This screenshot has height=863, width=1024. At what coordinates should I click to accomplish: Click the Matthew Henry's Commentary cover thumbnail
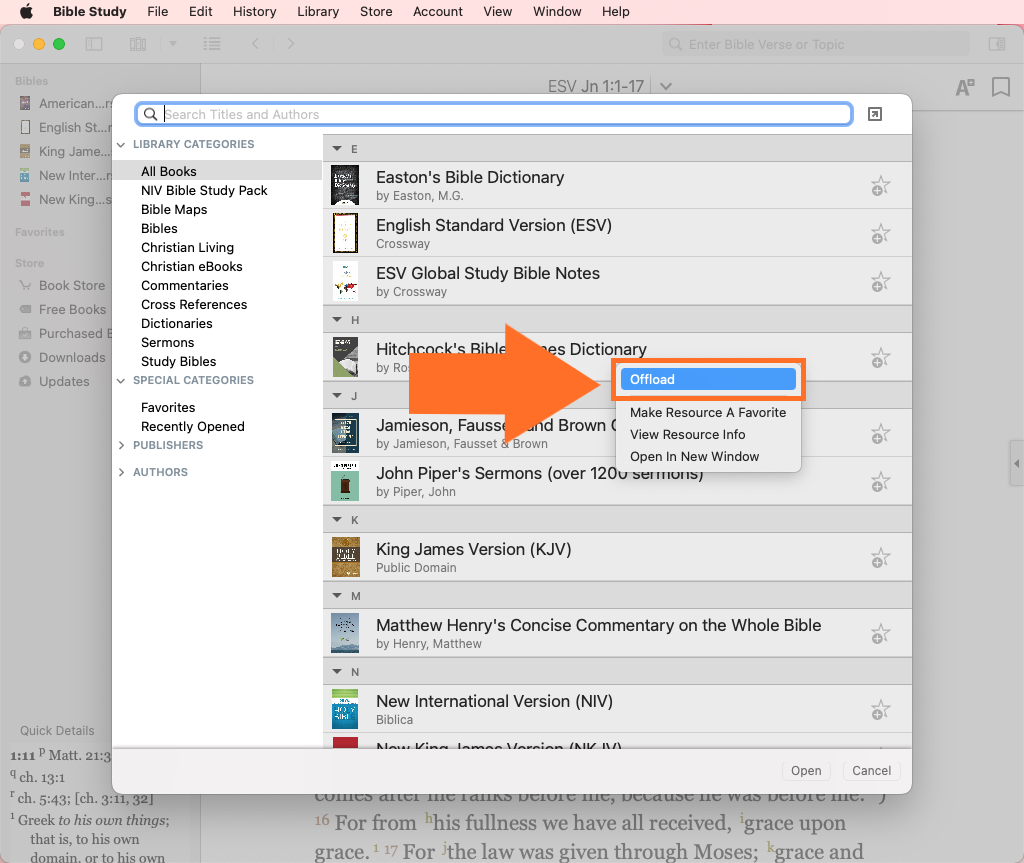point(345,634)
